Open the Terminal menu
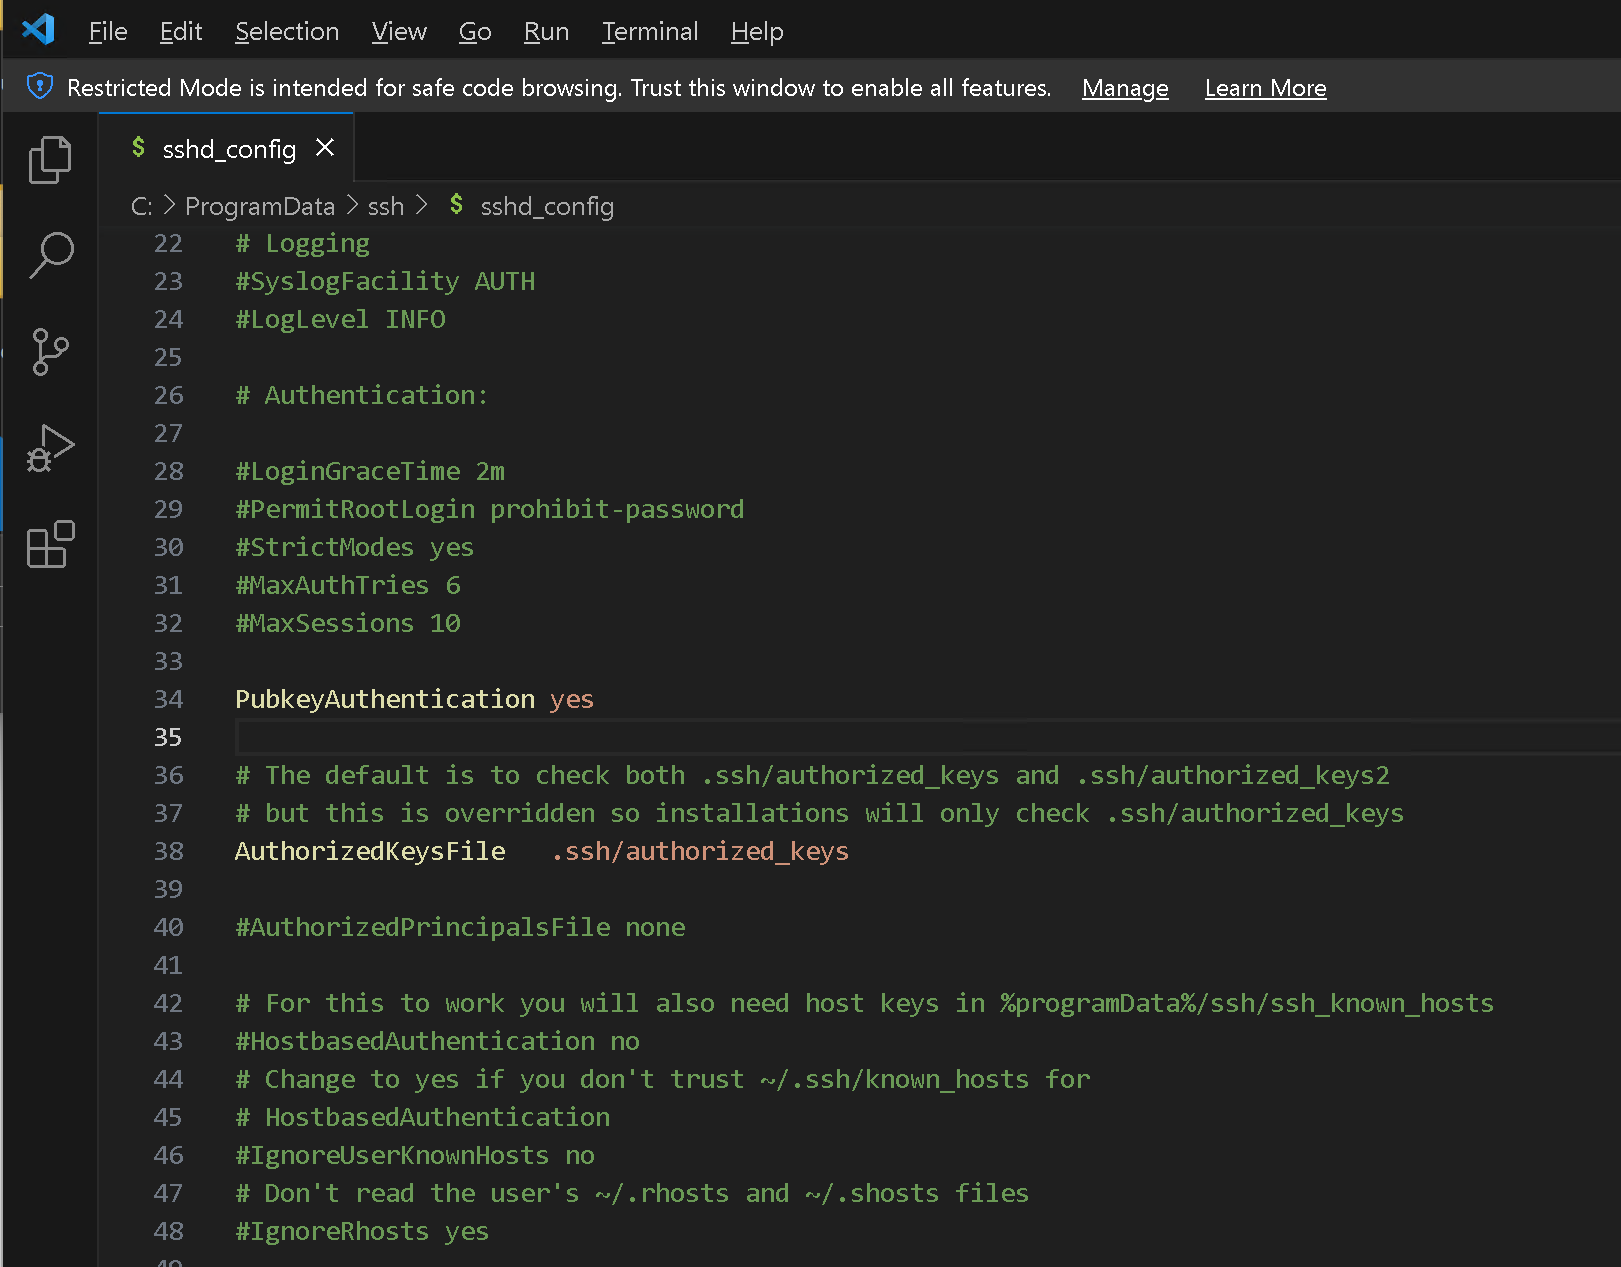1621x1267 pixels. point(649,32)
